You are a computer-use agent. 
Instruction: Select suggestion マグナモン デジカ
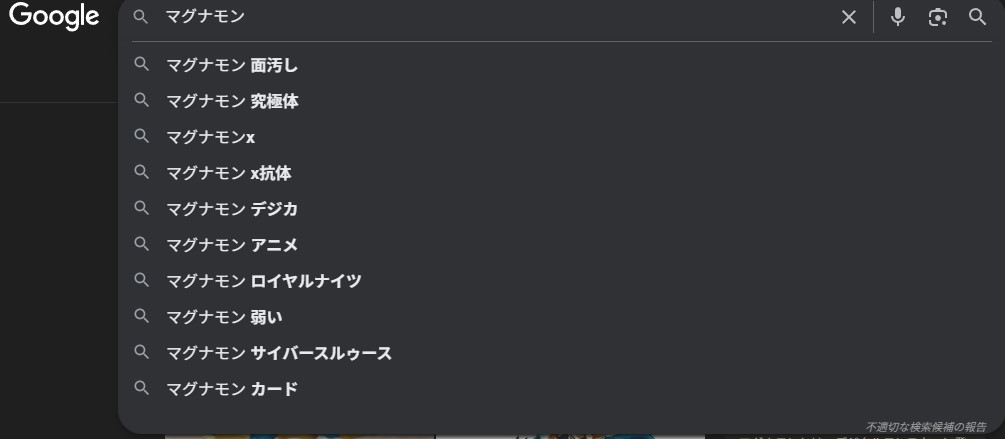[232, 209]
